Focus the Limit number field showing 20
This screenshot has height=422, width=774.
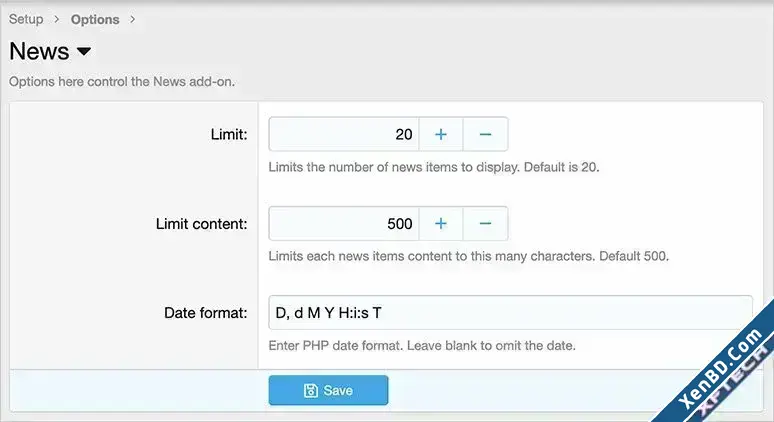[x=344, y=134]
